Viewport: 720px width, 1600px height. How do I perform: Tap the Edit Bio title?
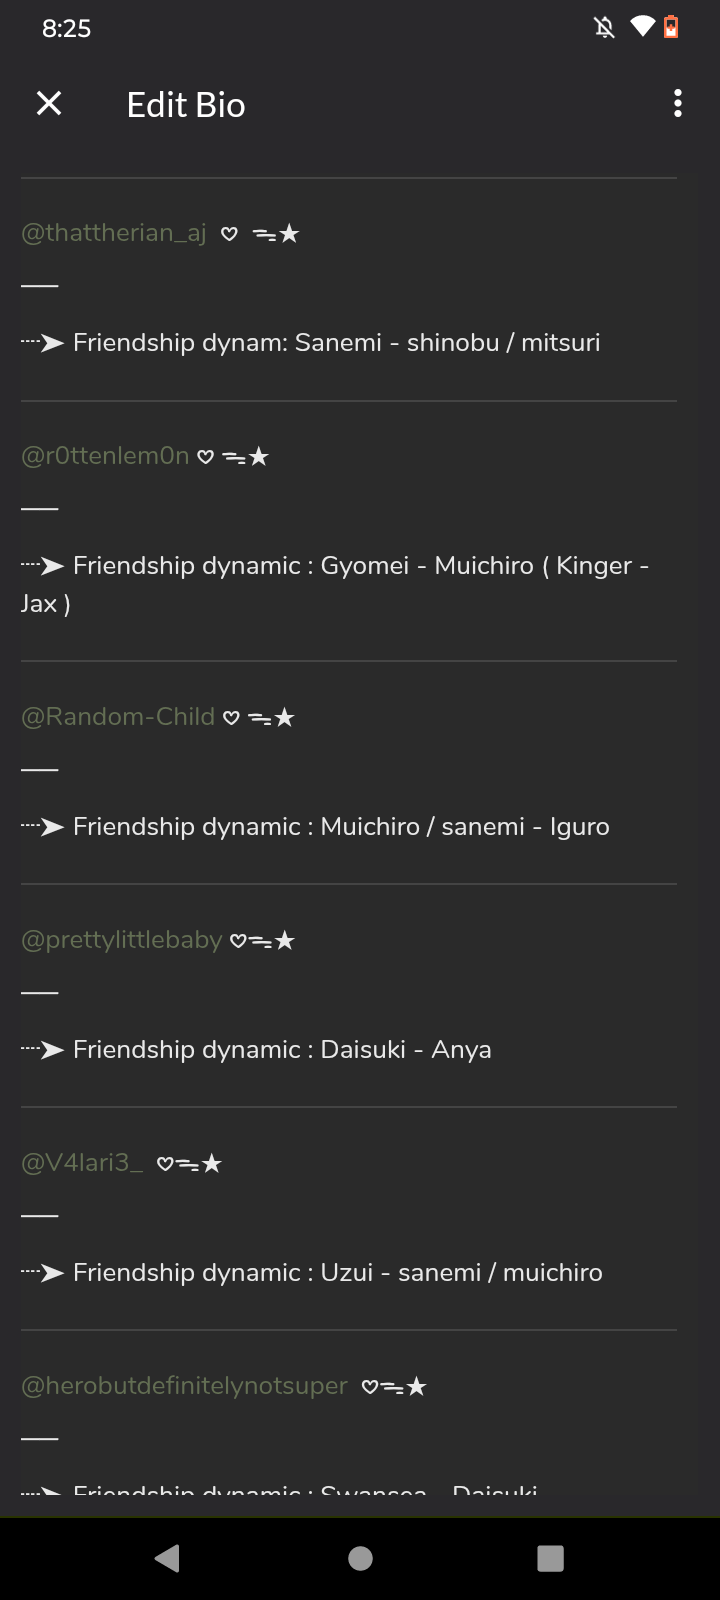tap(186, 105)
